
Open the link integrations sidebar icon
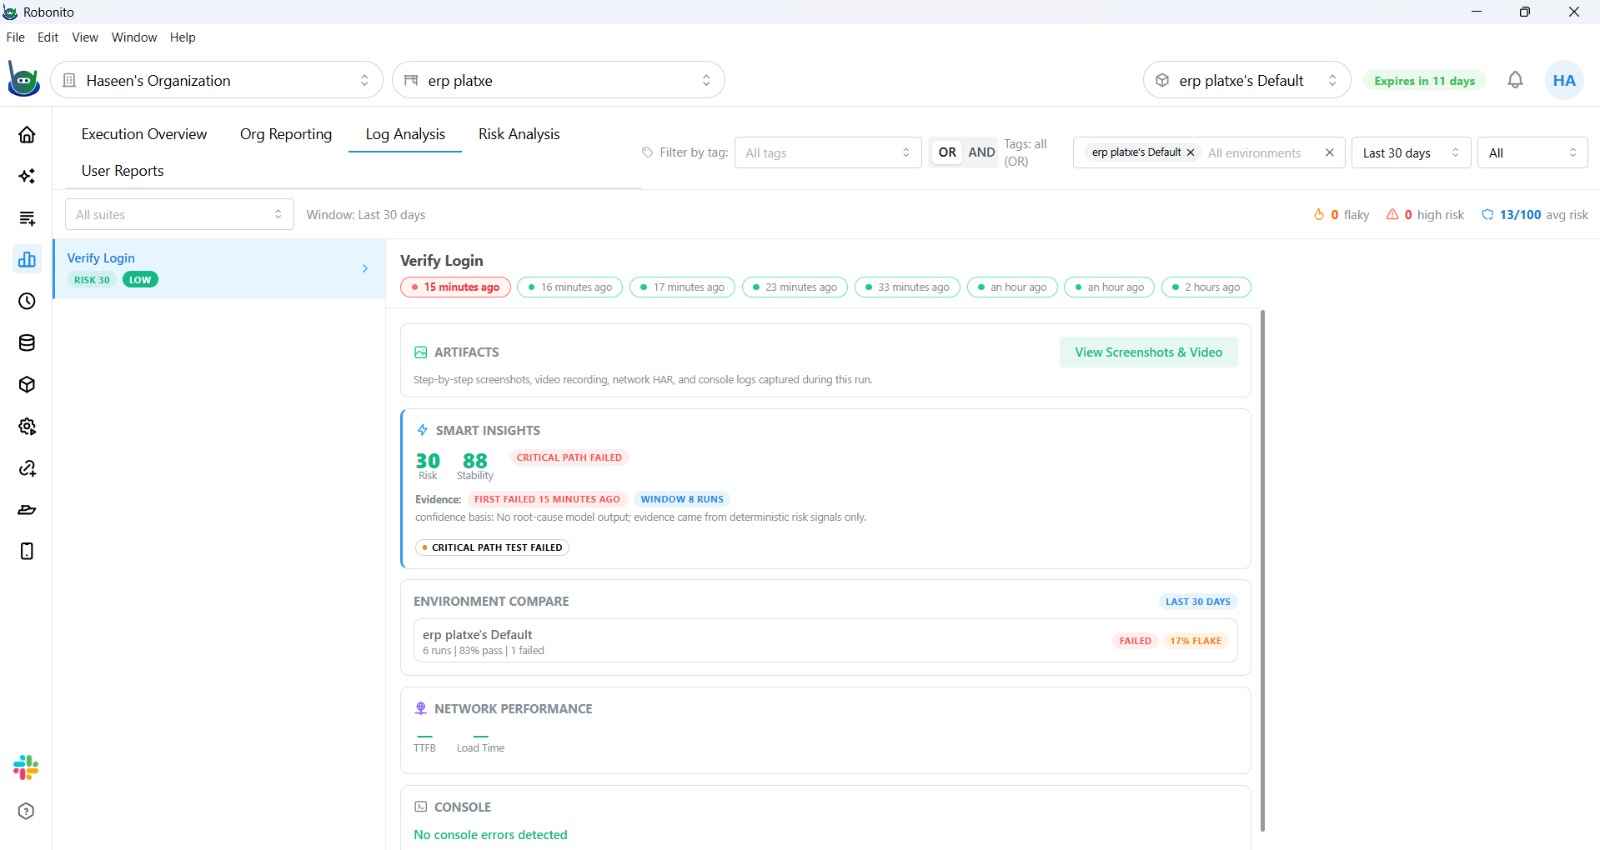(27, 468)
